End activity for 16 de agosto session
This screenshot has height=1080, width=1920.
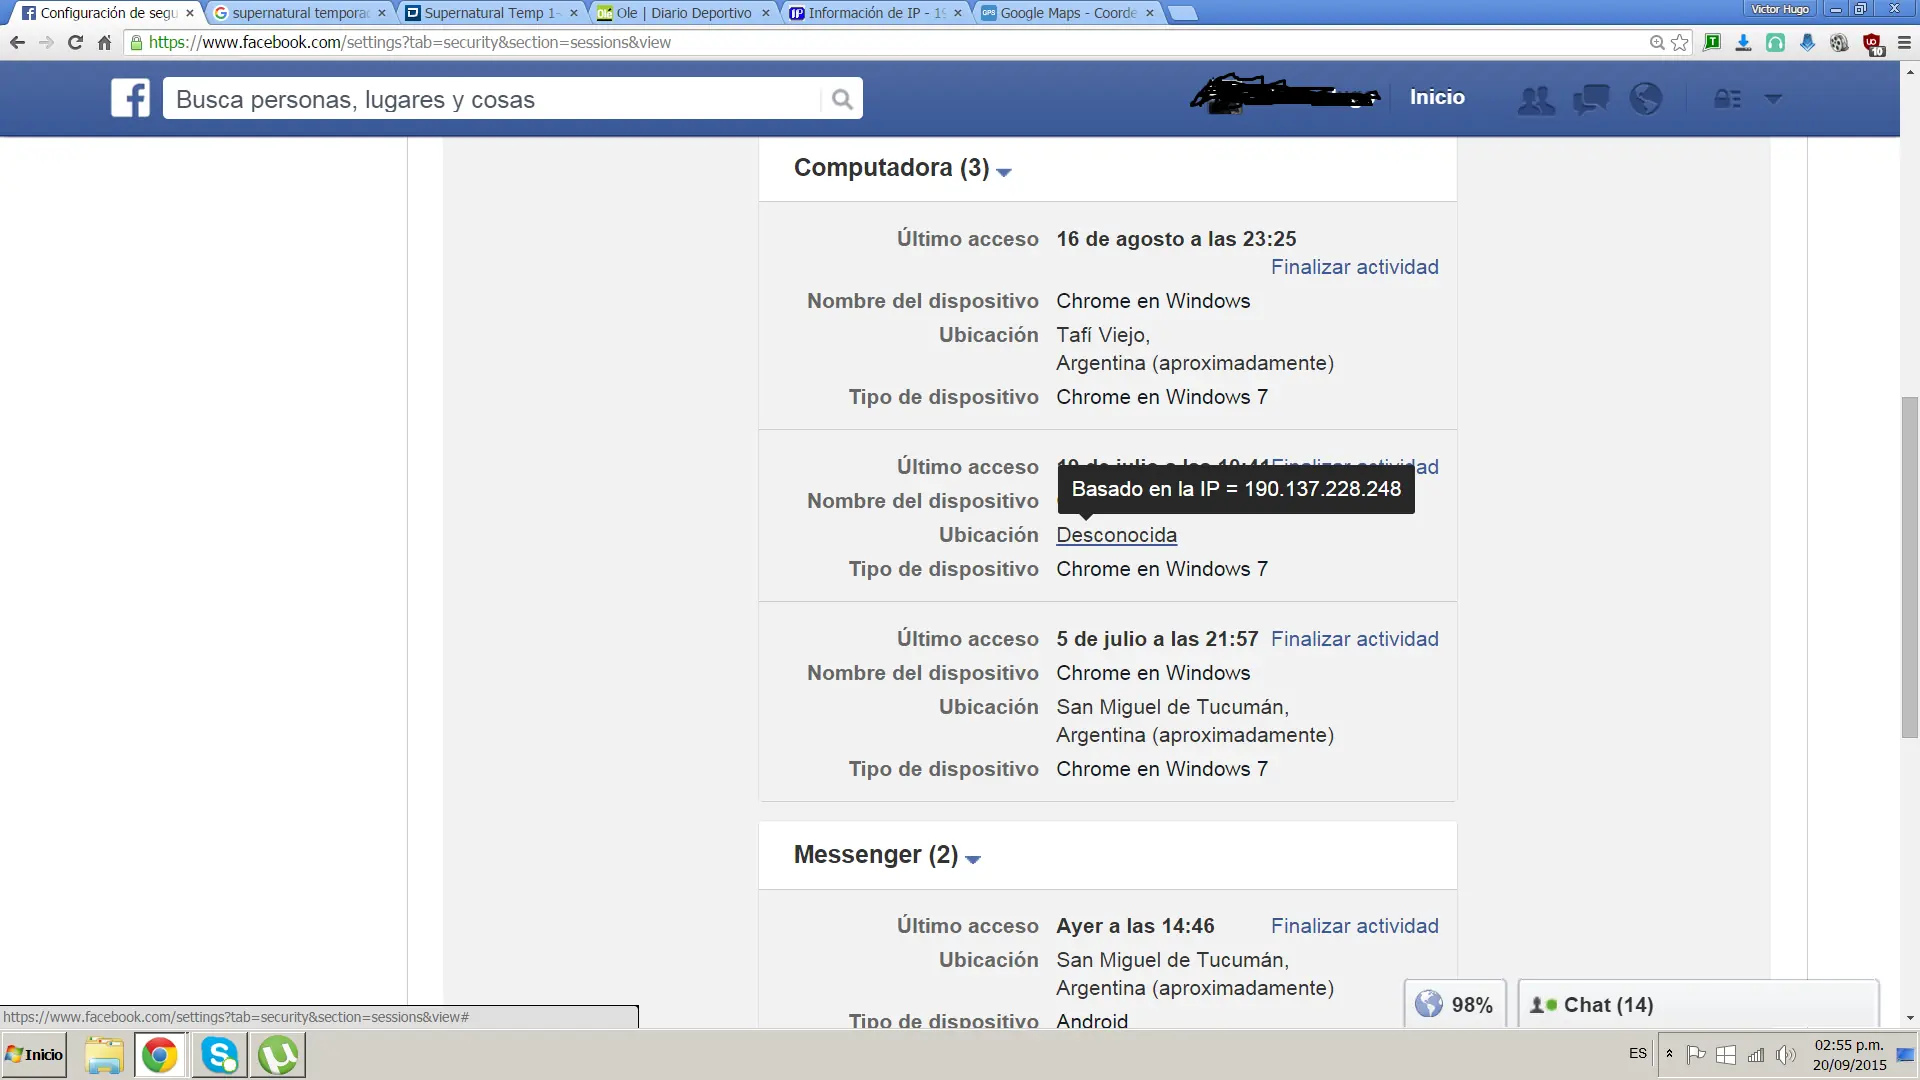pyautogui.click(x=1354, y=267)
